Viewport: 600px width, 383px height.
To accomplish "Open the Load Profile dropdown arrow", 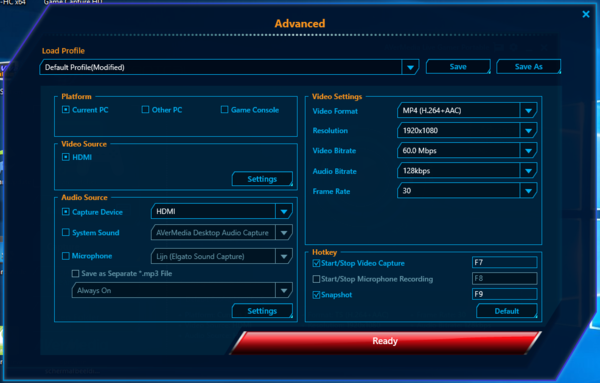I will point(410,67).
